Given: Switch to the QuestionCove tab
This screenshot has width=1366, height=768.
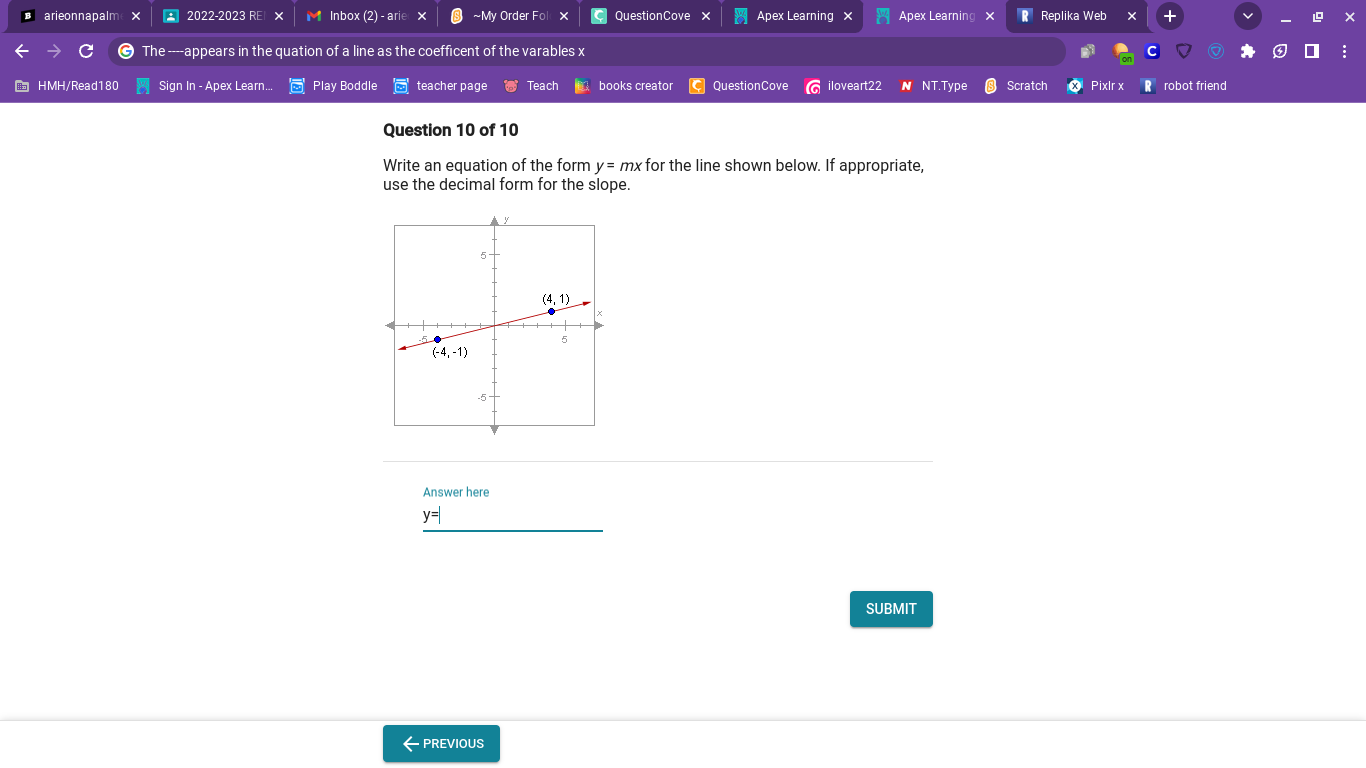Looking at the screenshot, I should pos(651,16).
